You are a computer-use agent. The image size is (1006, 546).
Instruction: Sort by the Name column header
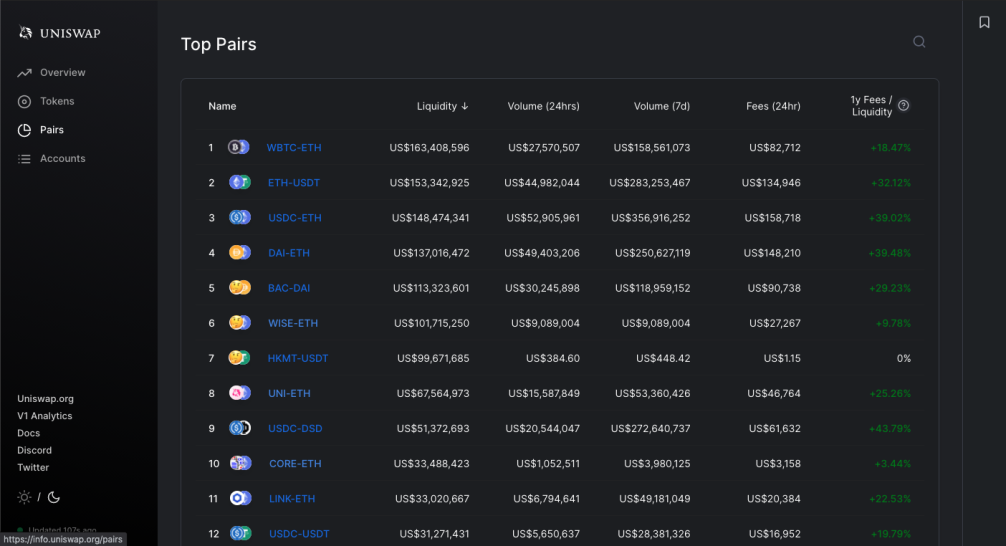click(x=222, y=106)
